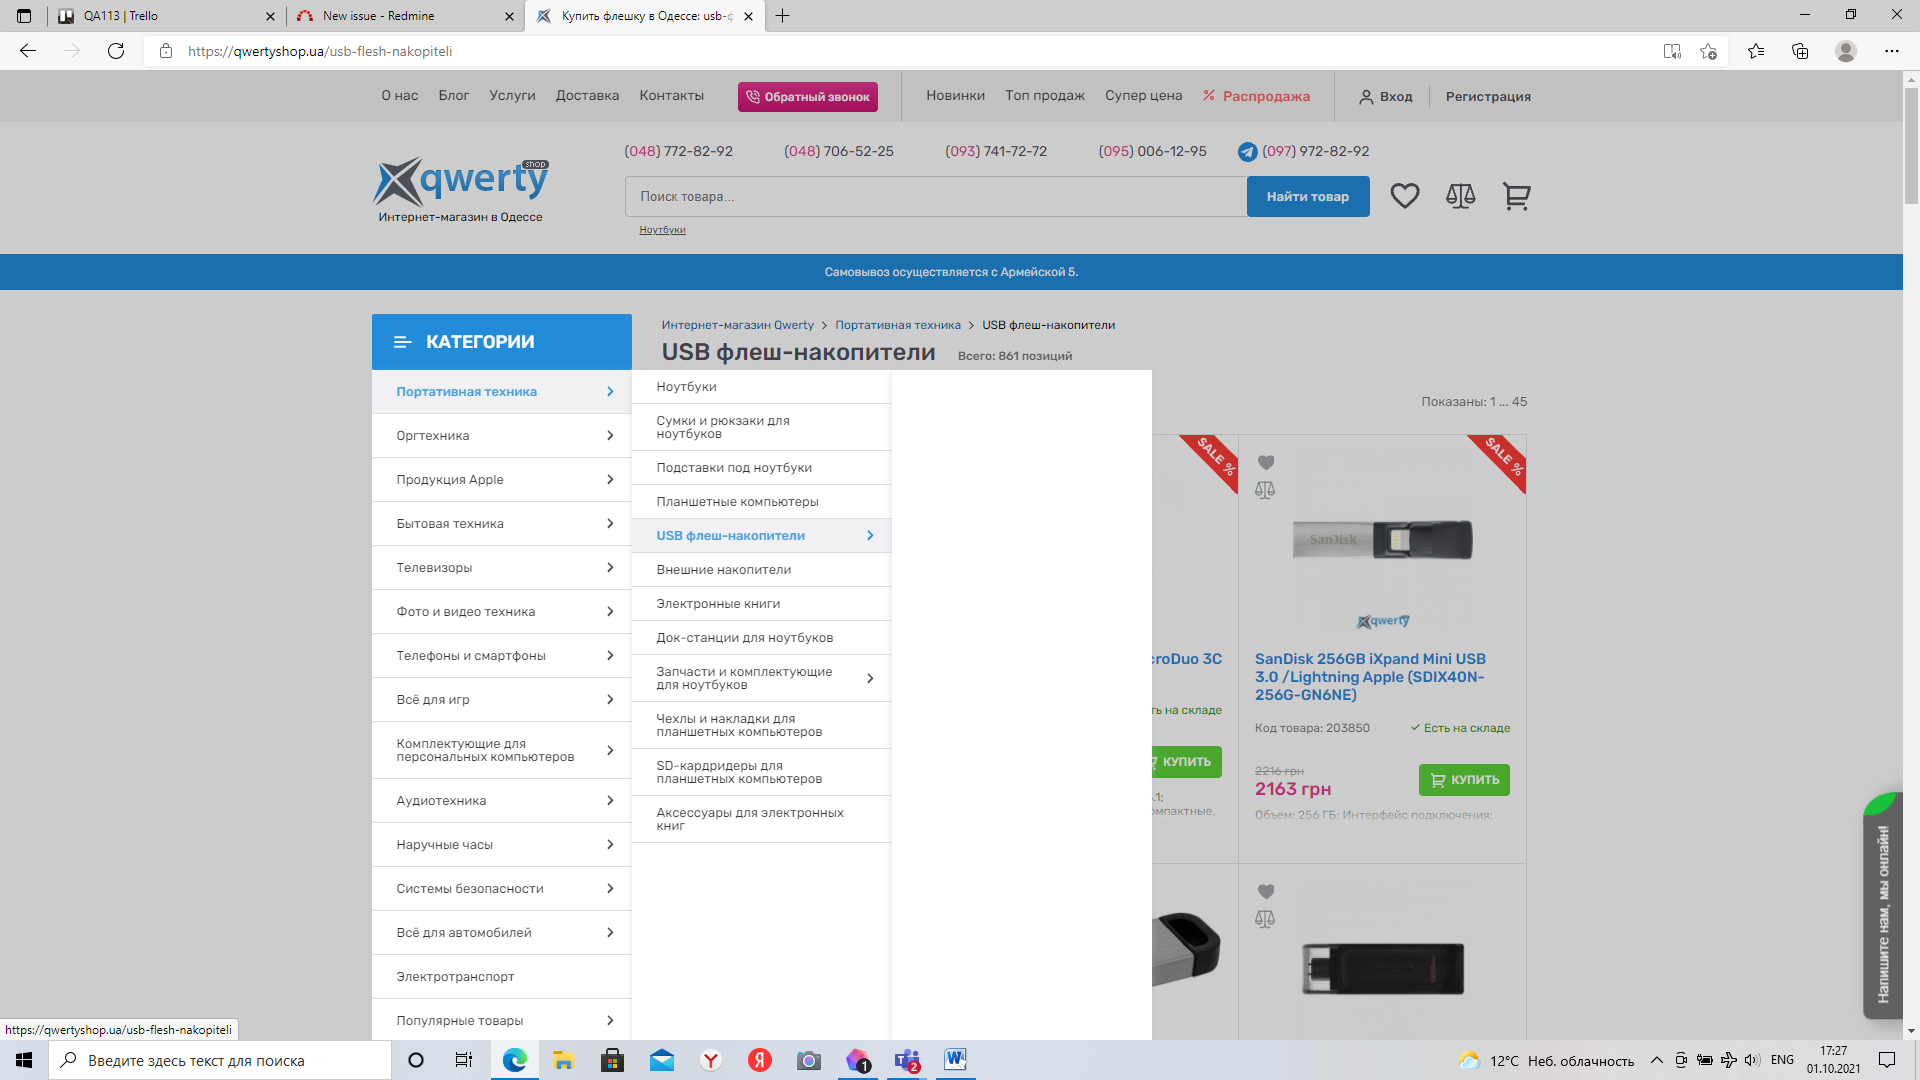Viewport: 1920px width, 1080px height.
Task: Select Внешние накопители in submenu
Action: pyautogui.click(x=724, y=570)
